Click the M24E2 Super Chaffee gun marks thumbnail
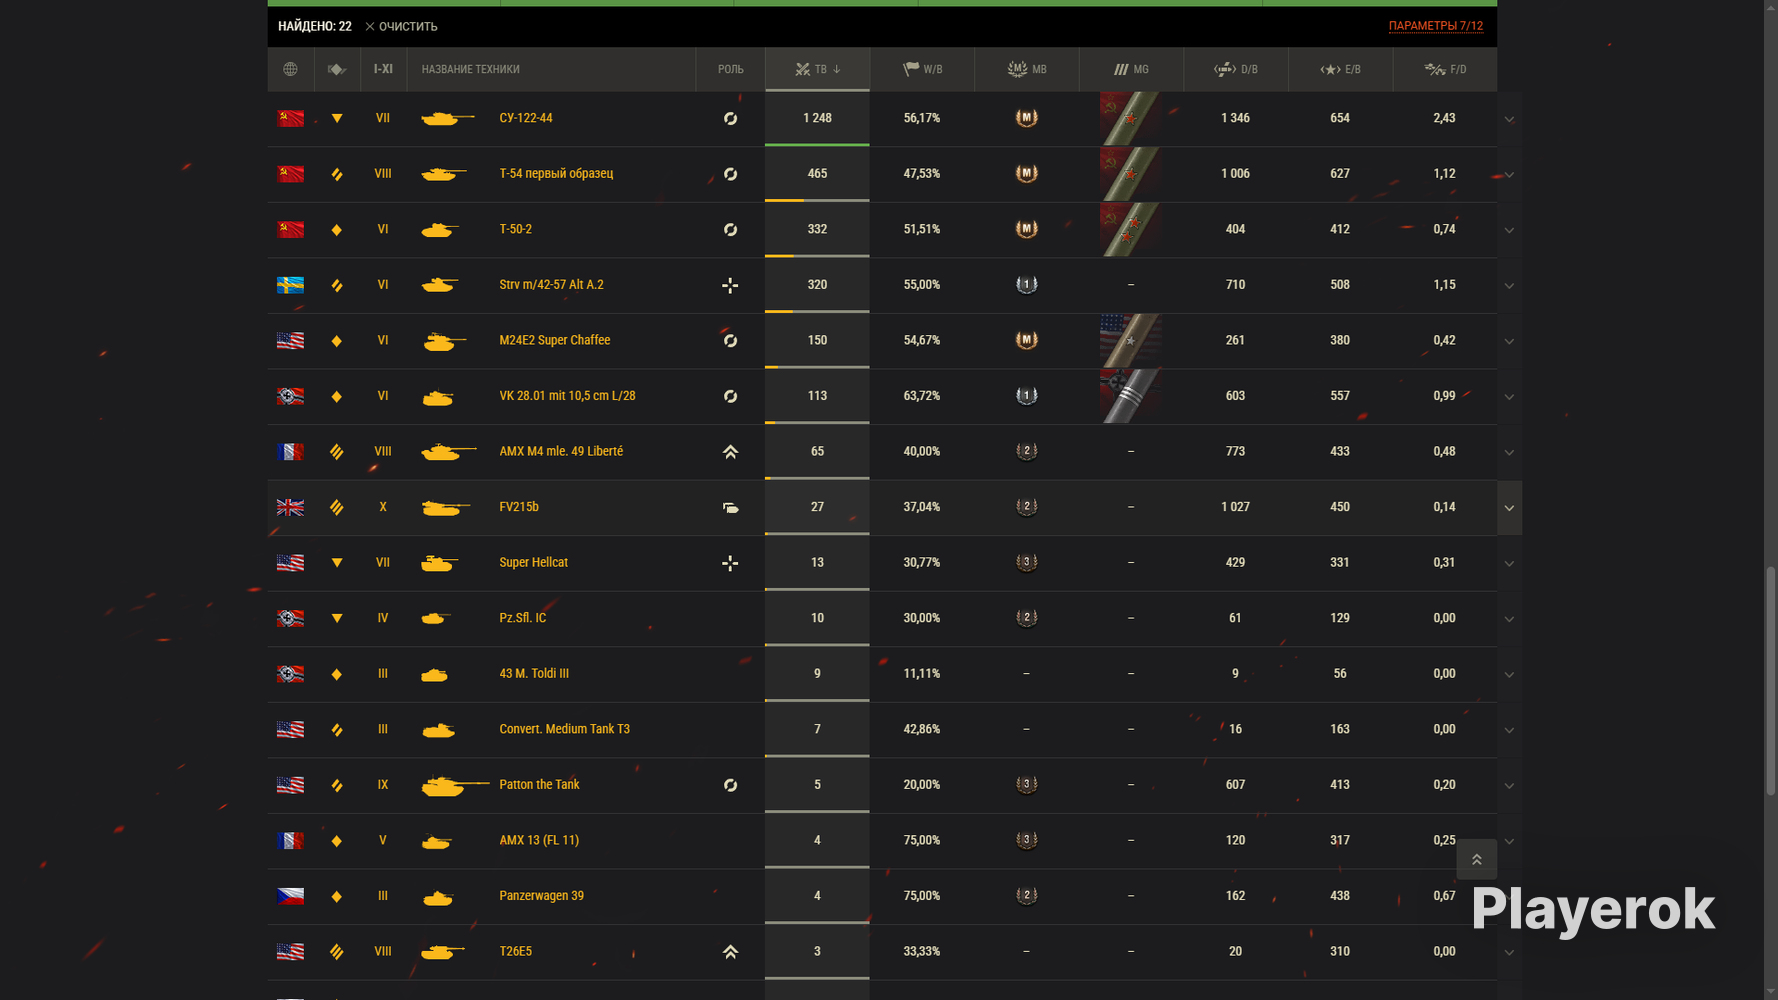 click(x=1131, y=340)
